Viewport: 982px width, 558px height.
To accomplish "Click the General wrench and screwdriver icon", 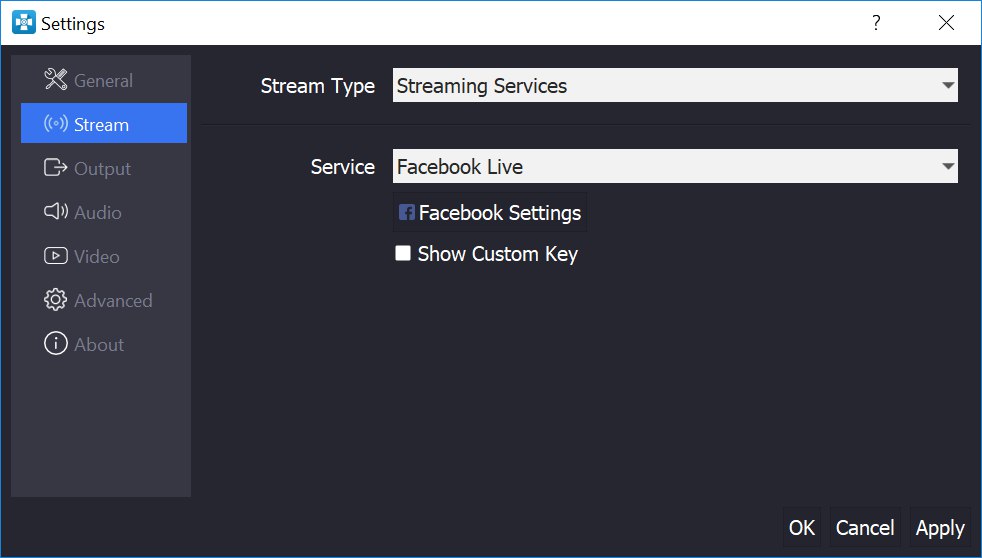I will [x=55, y=80].
